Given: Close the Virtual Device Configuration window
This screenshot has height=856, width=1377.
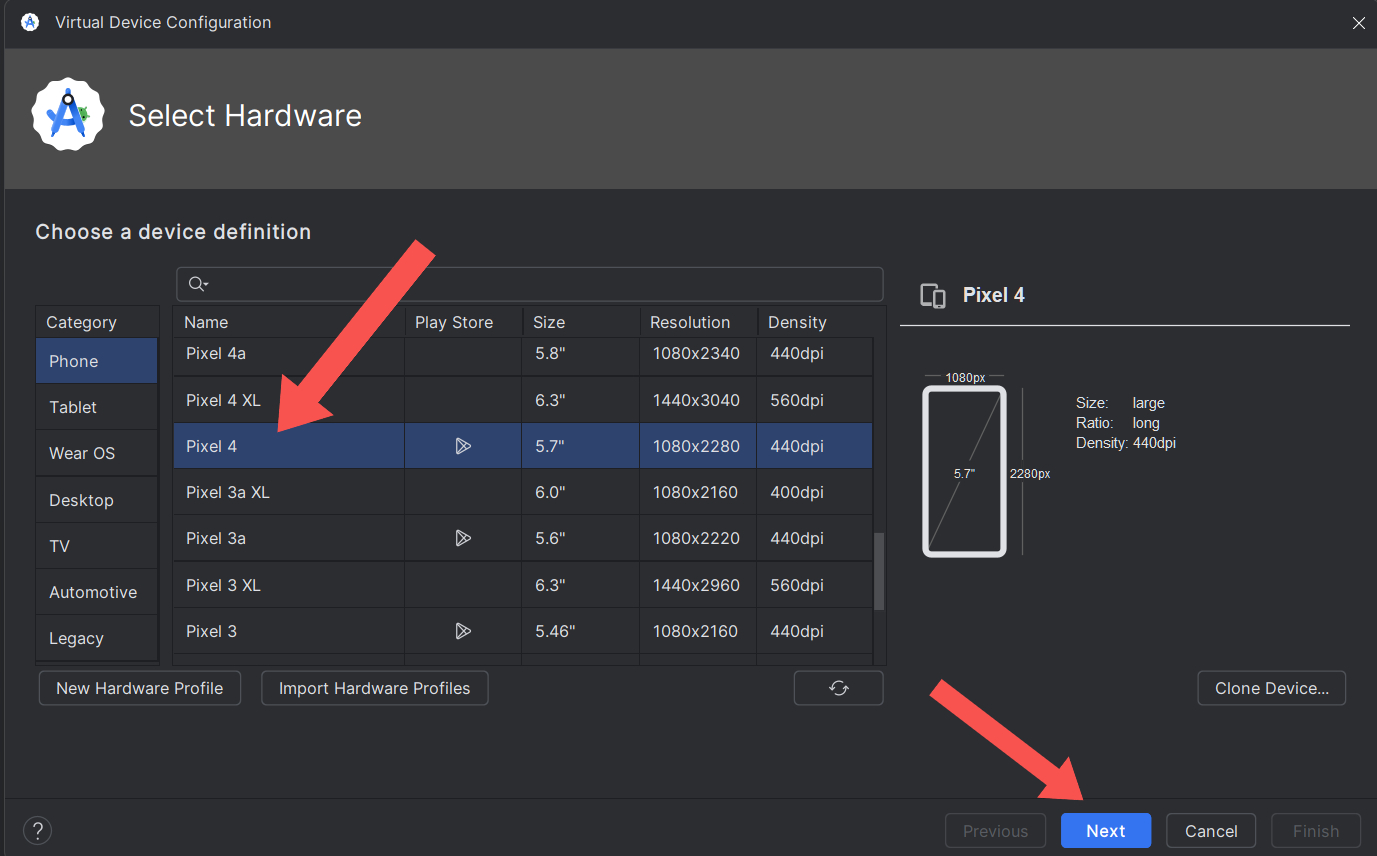Looking at the screenshot, I should (1358, 22).
